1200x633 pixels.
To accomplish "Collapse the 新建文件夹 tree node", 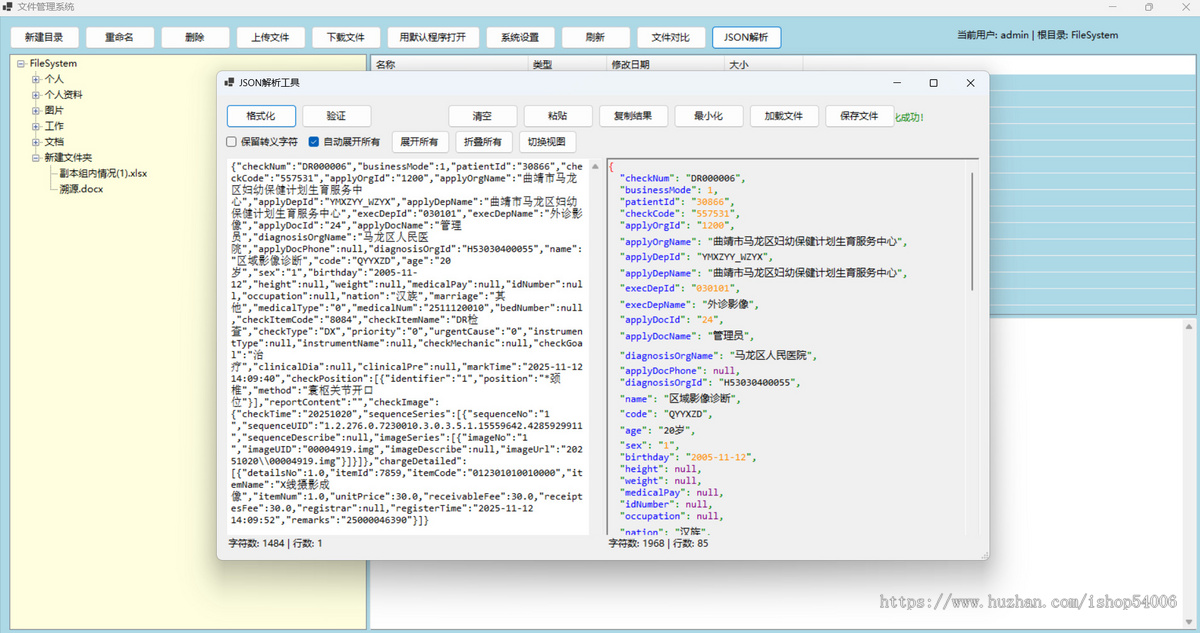I will (x=36, y=158).
